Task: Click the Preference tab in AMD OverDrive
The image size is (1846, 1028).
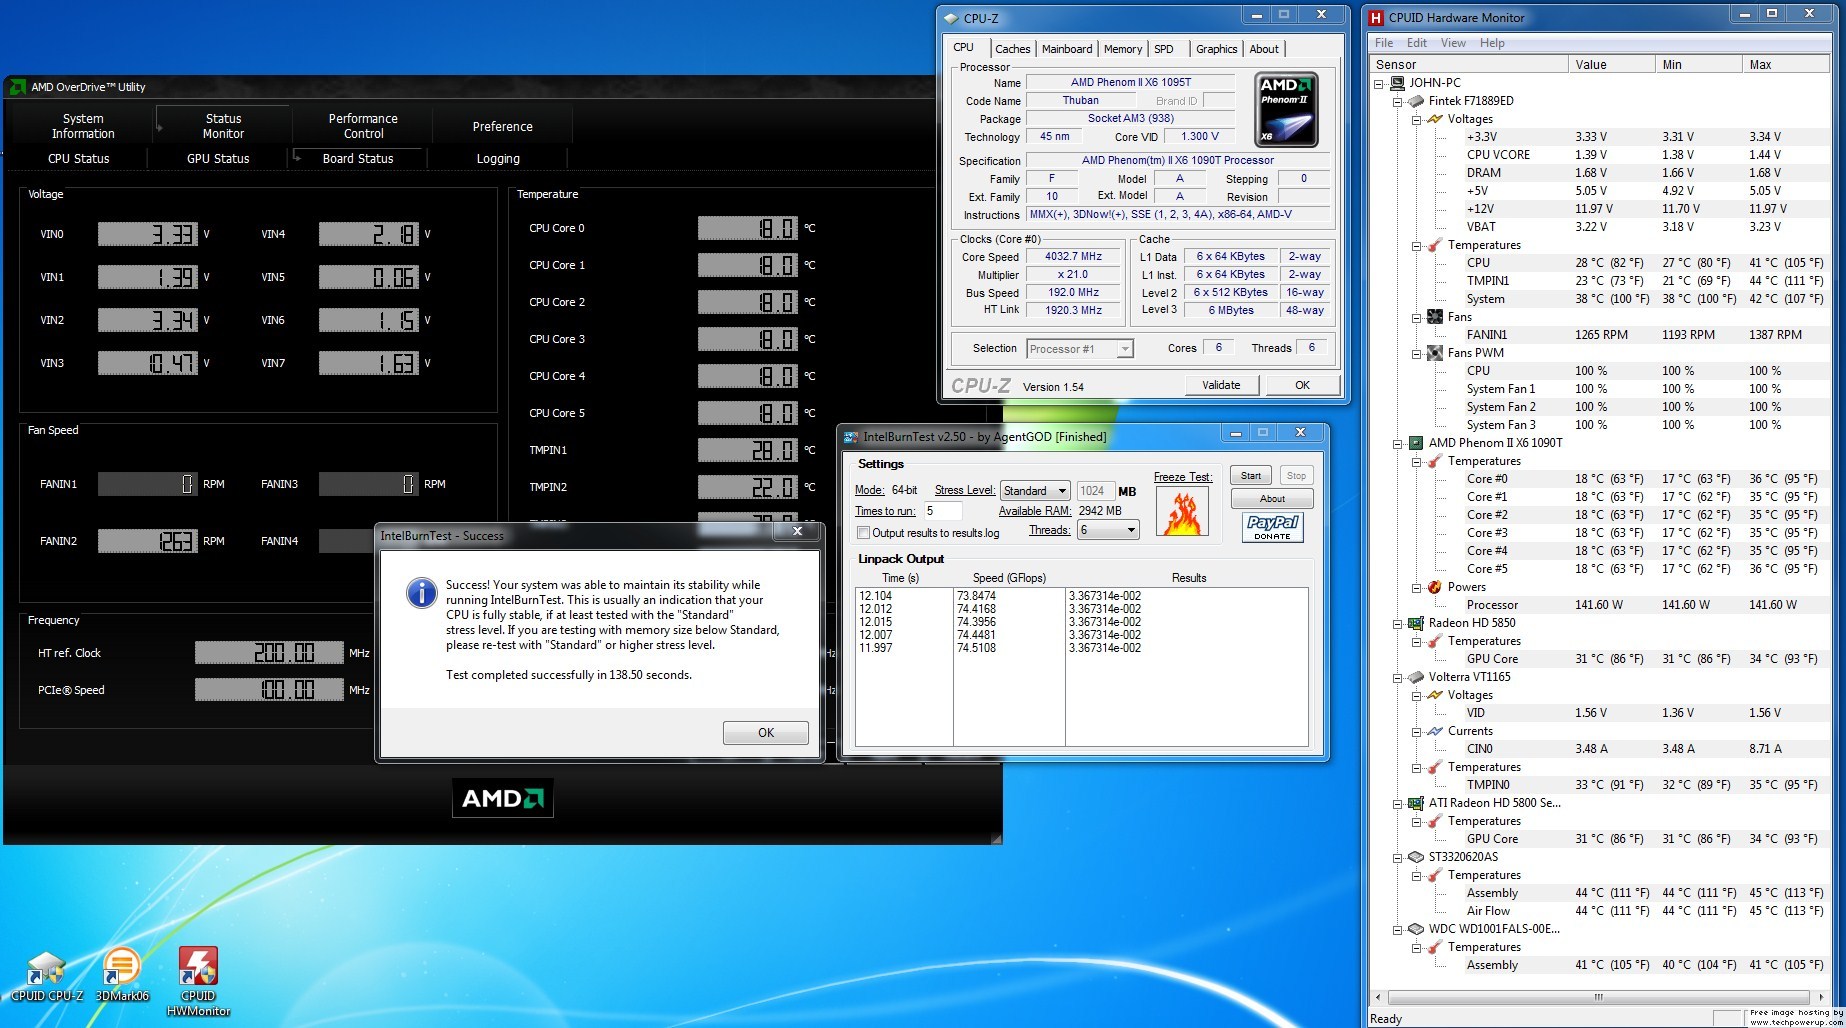Action: tap(502, 126)
